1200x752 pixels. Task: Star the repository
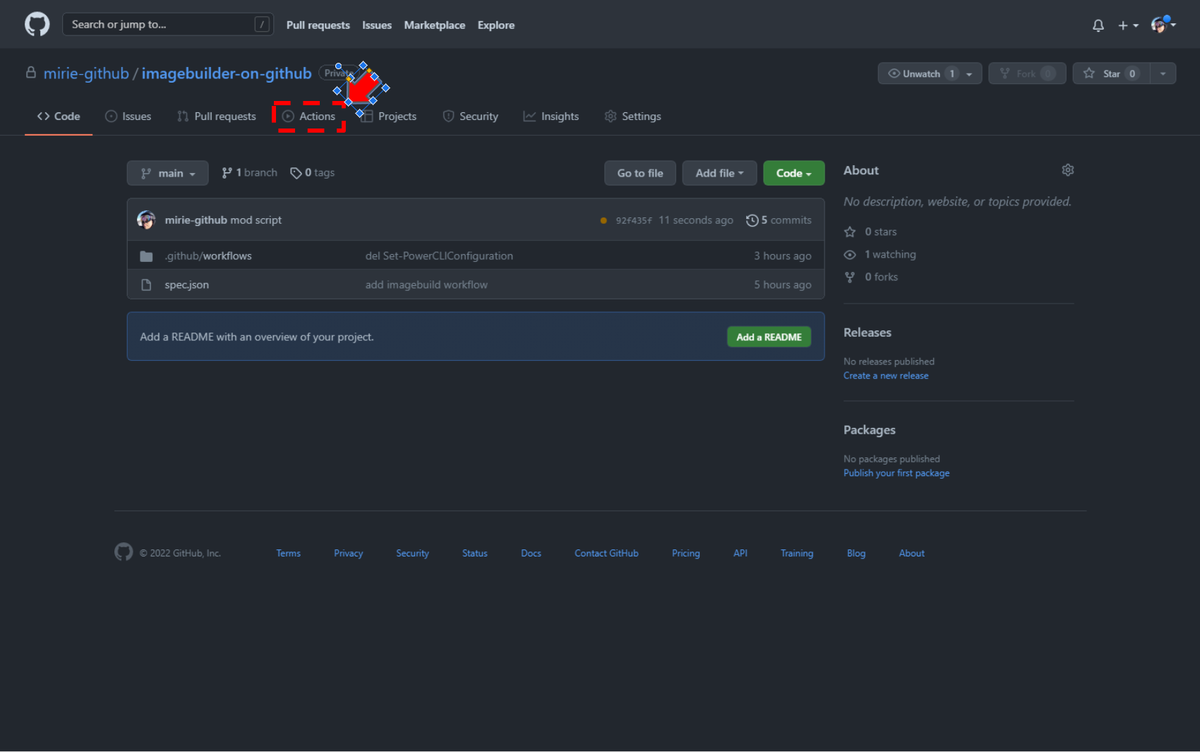coord(1110,74)
